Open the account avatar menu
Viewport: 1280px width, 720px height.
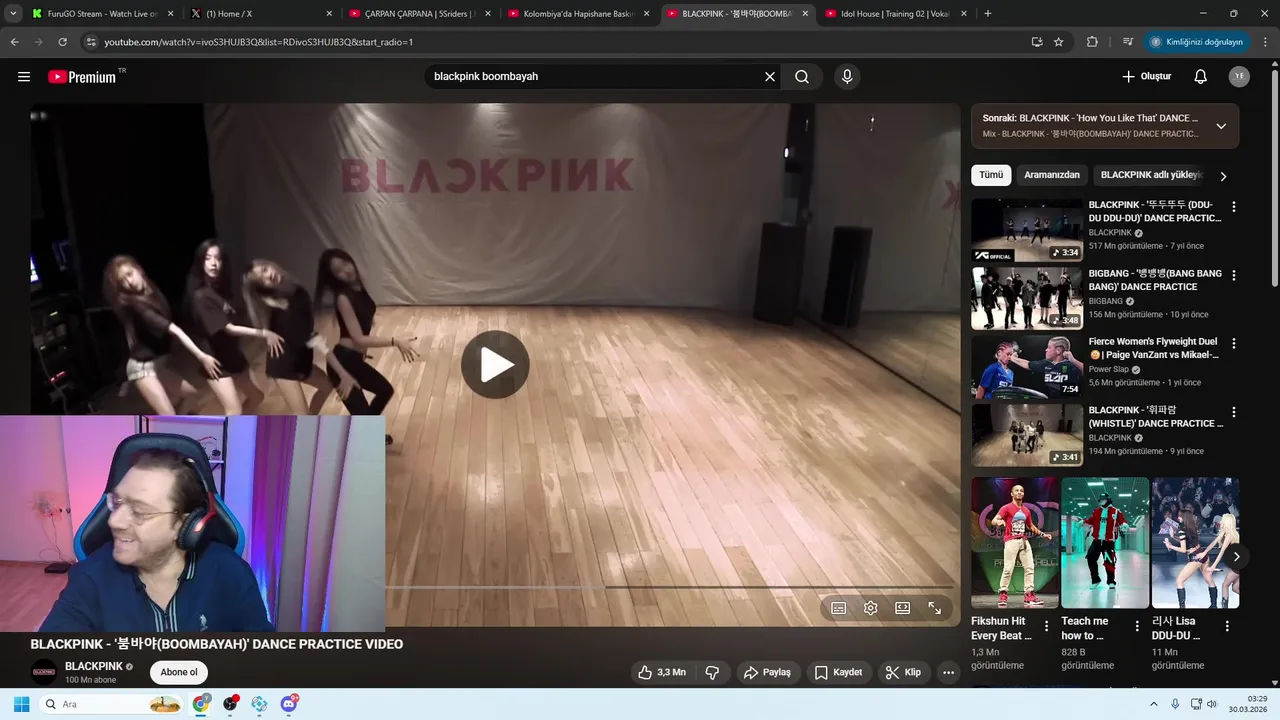1239,77
